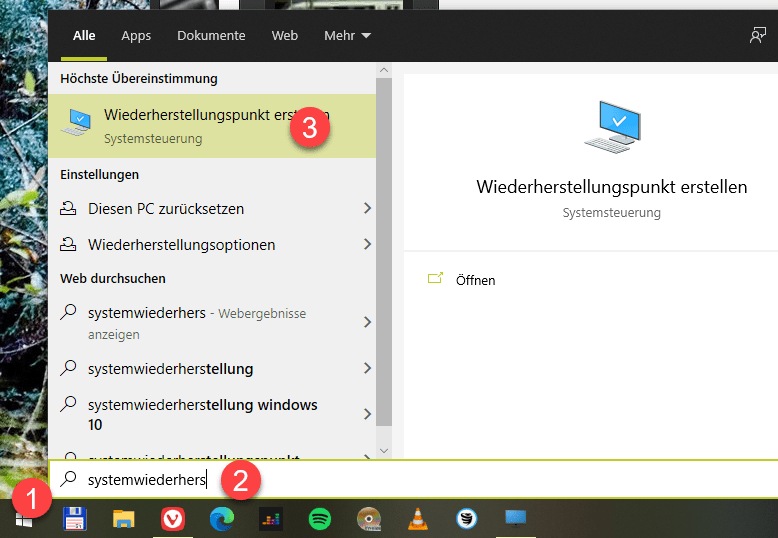Expand arrow for Diesen PC zurücksetzen

coord(367,208)
